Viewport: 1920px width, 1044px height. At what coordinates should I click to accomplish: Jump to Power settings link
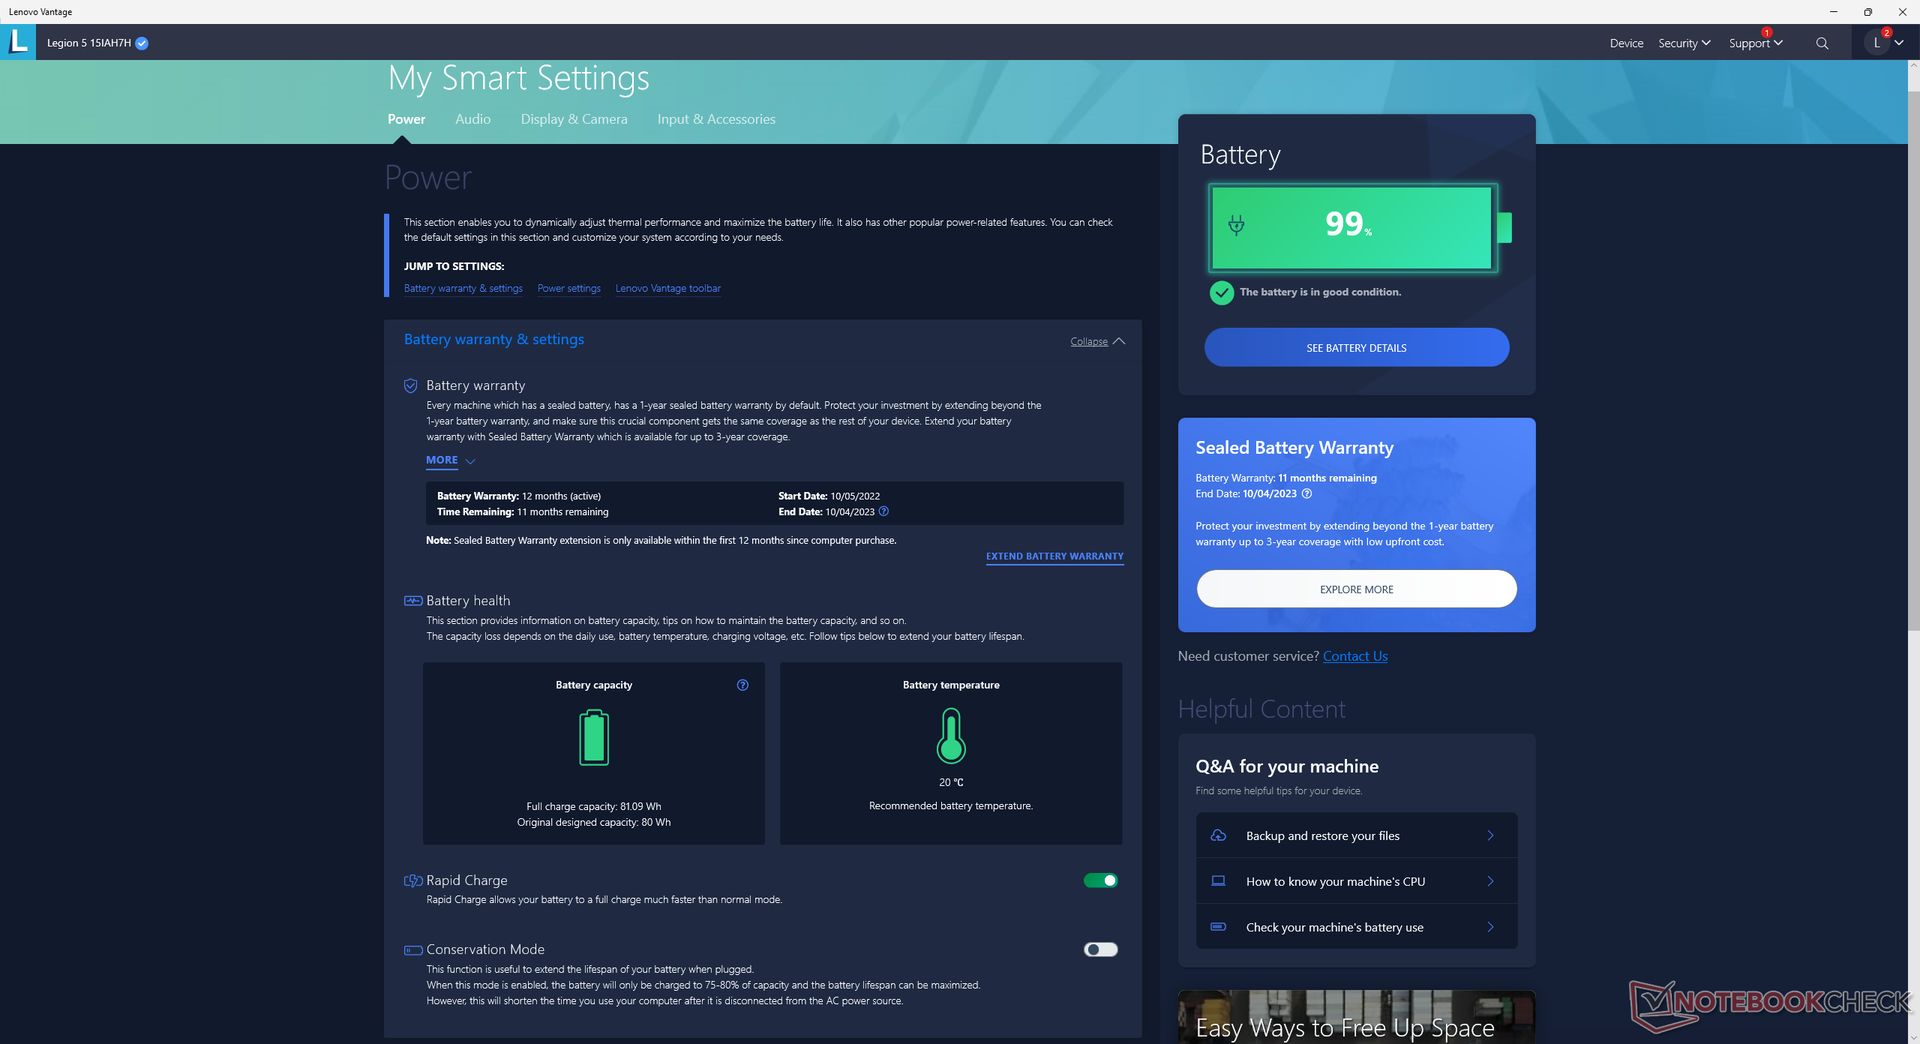569,289
